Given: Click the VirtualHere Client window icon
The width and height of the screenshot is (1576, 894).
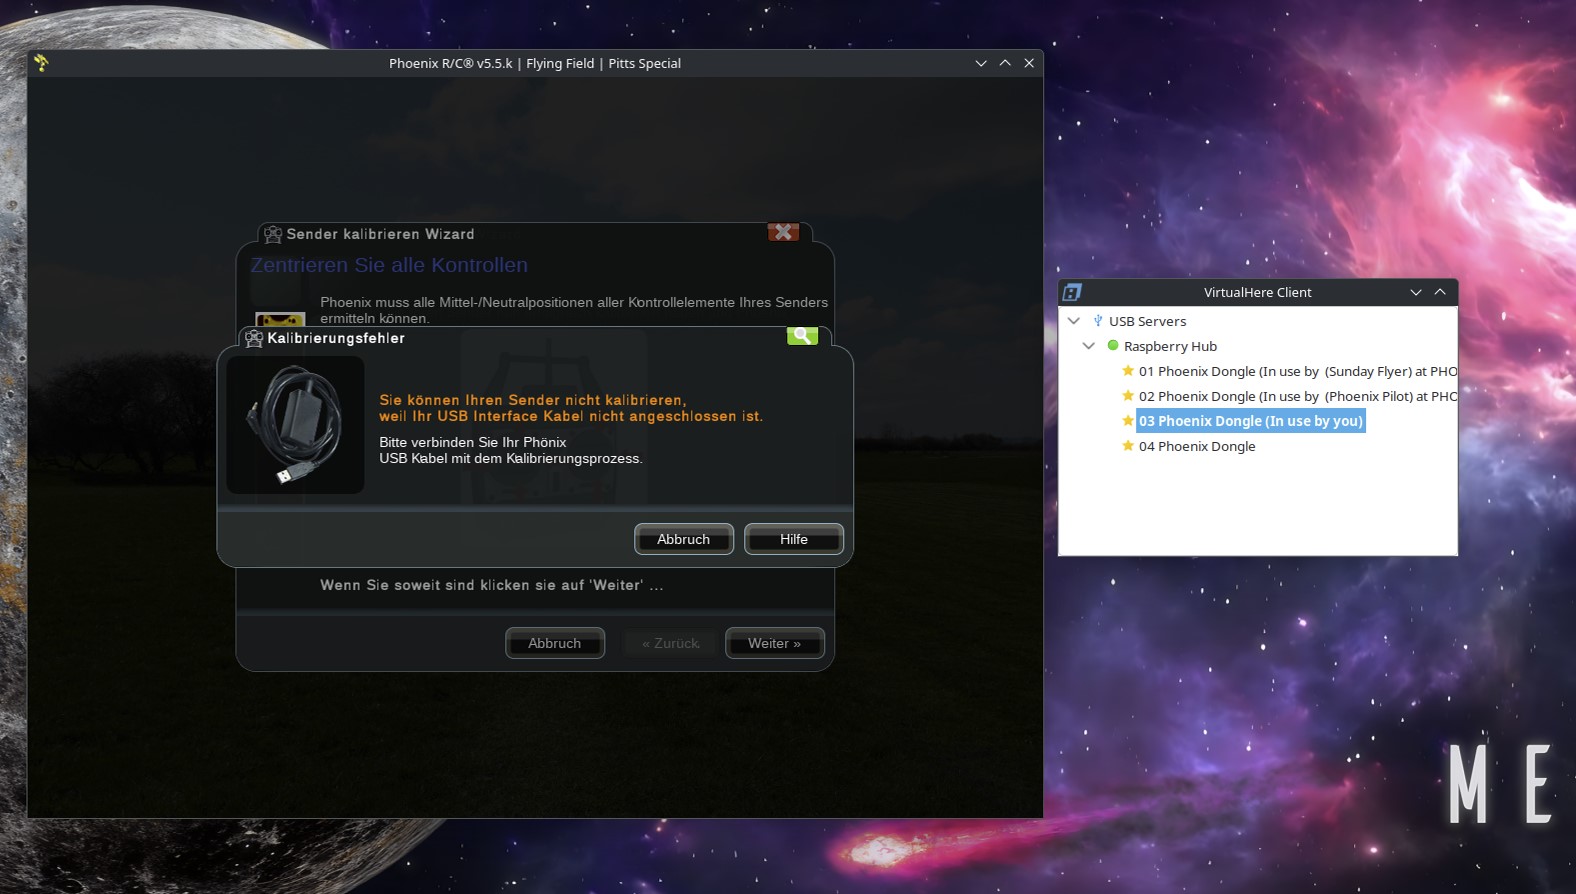Looking at the screenshot, I should coord(1072,292).
